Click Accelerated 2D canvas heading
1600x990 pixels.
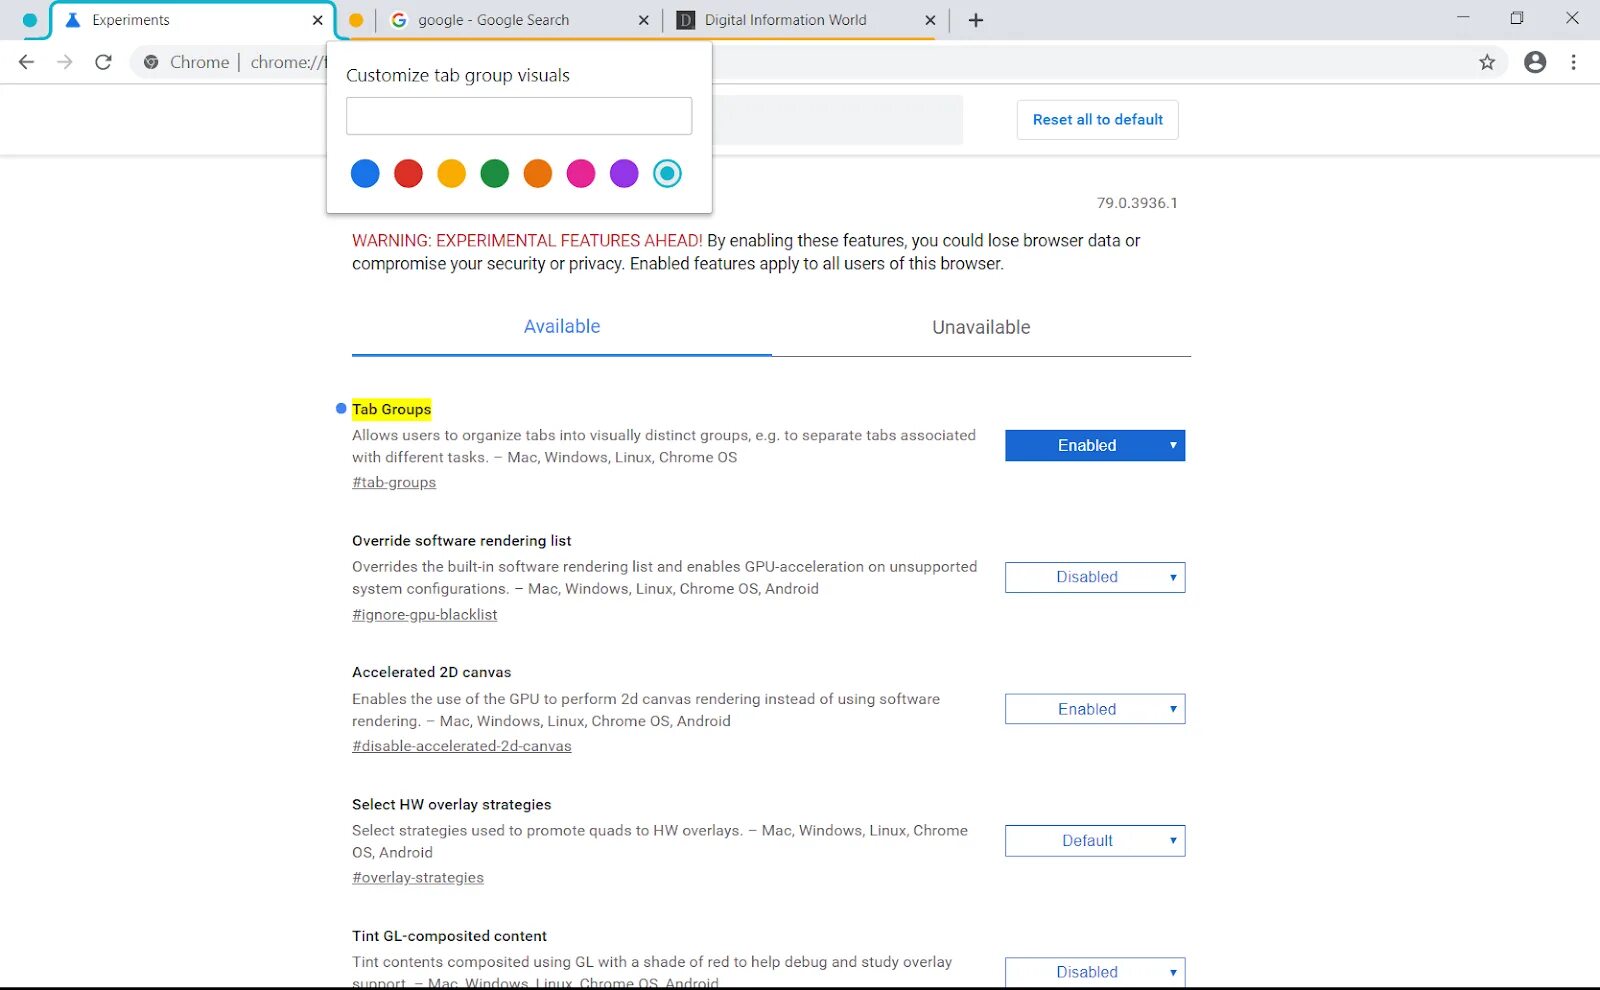431,673
